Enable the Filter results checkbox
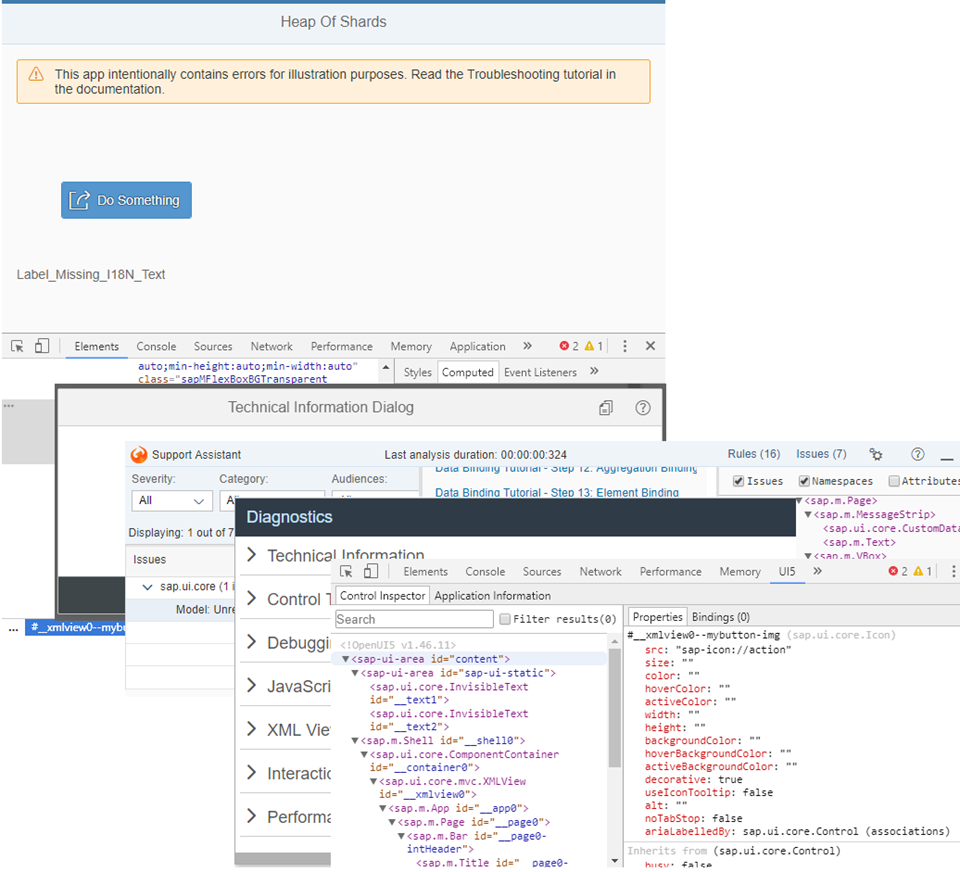 pyautogui.click(x=504, y=619)
